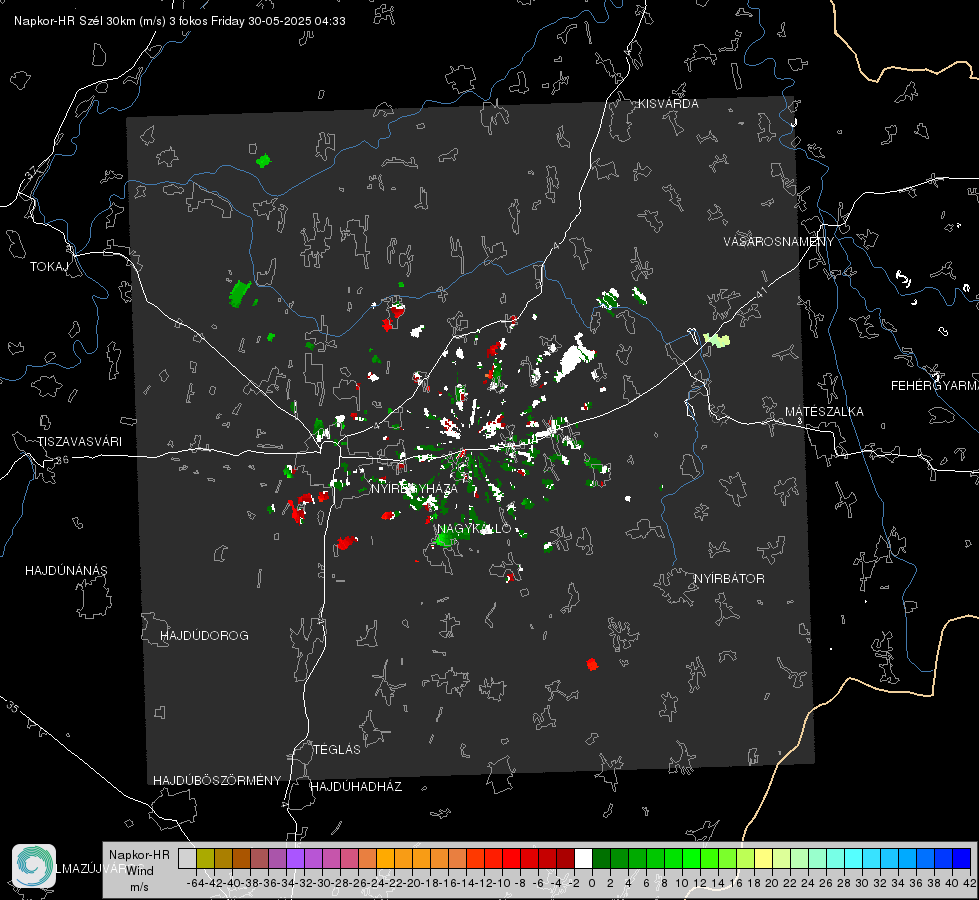Click the isolated green echo in the northwest corner
The width and height of the screenshot is (979, 900).
point(263,161)
